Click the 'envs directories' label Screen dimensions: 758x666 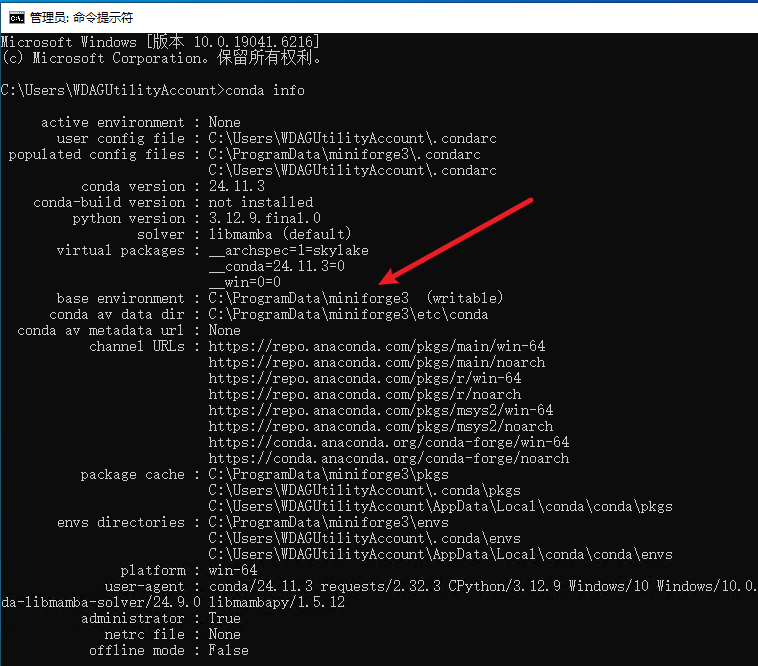point(120,522)
